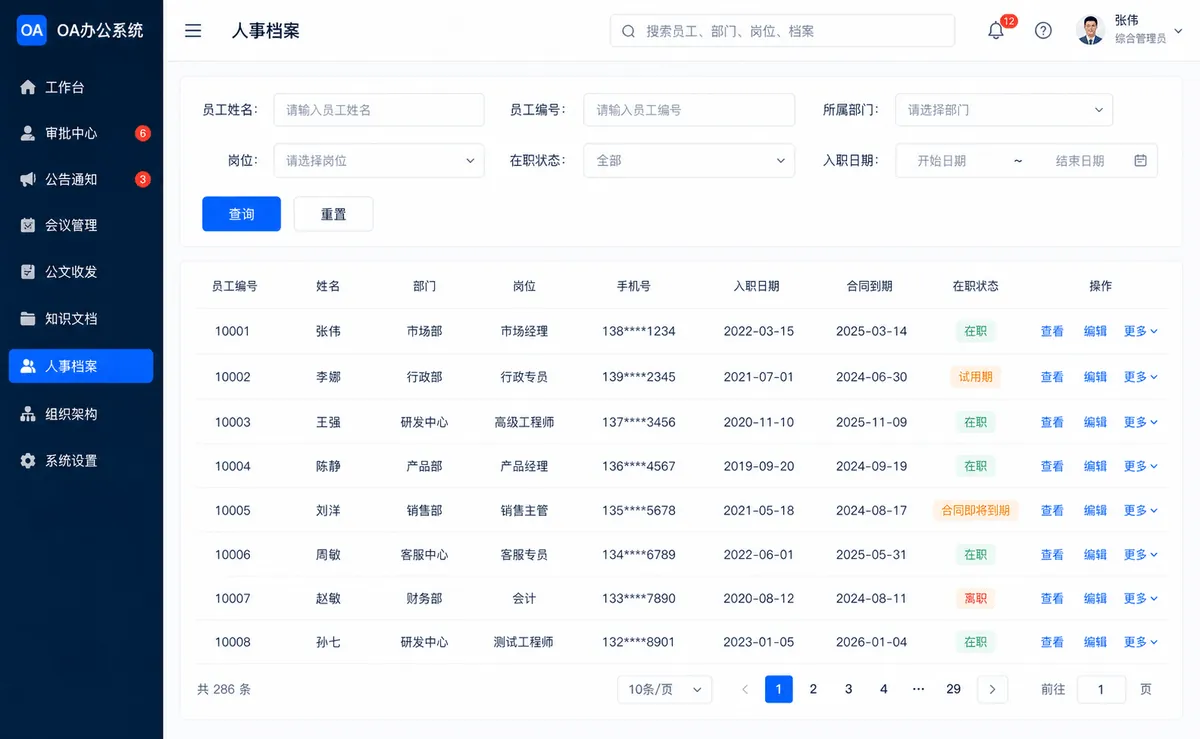This screenshot has width=1200, height=739.
Task: Click the 重置 reset button
Action: 333,214
